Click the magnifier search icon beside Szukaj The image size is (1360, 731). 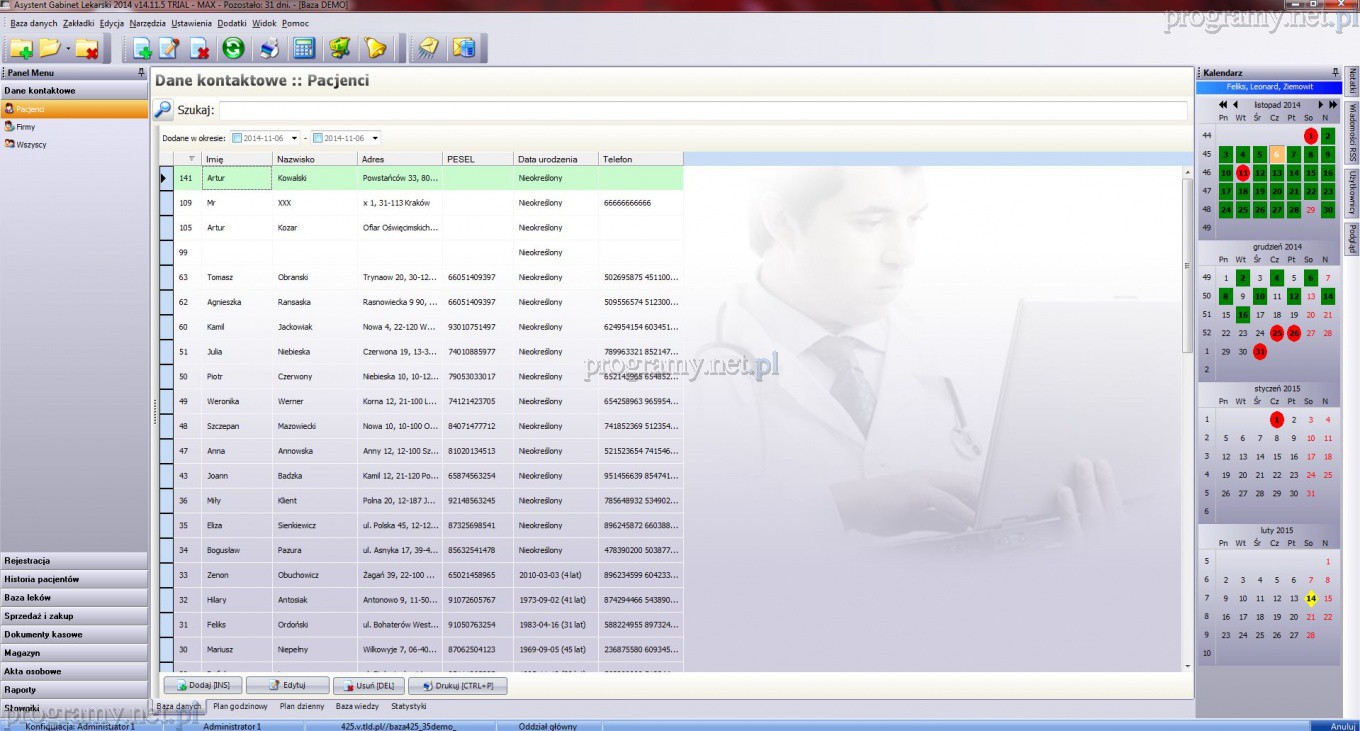[163, 110]
